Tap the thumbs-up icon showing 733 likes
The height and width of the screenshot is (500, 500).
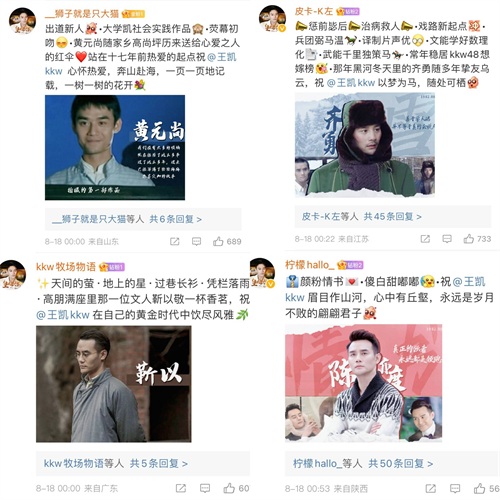click(x=468, y=239)
